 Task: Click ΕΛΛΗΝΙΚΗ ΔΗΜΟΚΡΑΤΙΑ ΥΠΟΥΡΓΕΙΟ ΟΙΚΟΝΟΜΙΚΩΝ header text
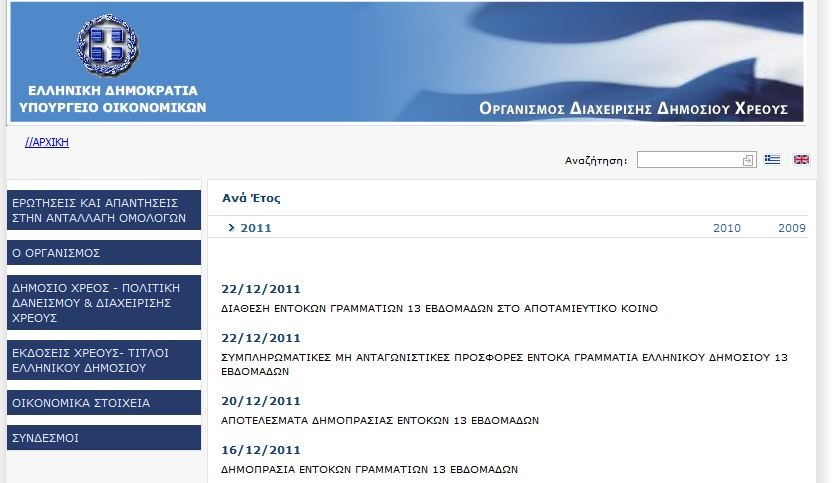[112, 99]
